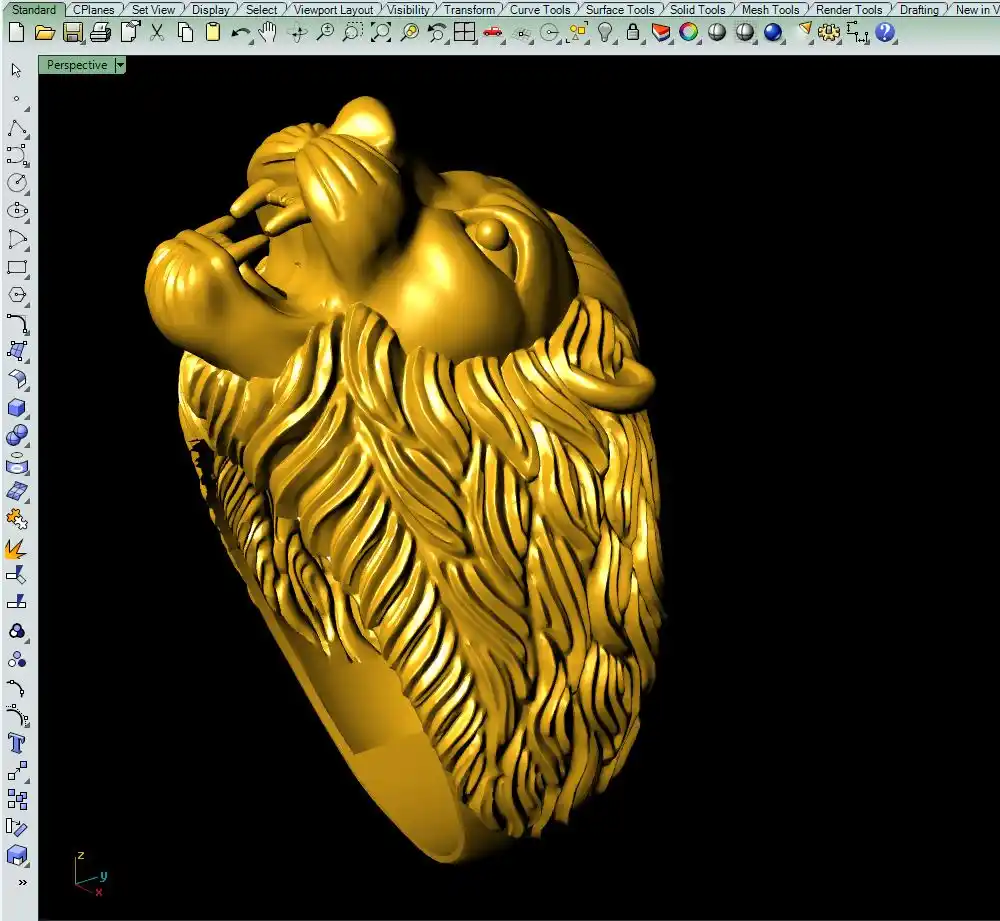Click the Zoom Extents icon
This screenshot has width=1000, height=921.
point(381,32)
